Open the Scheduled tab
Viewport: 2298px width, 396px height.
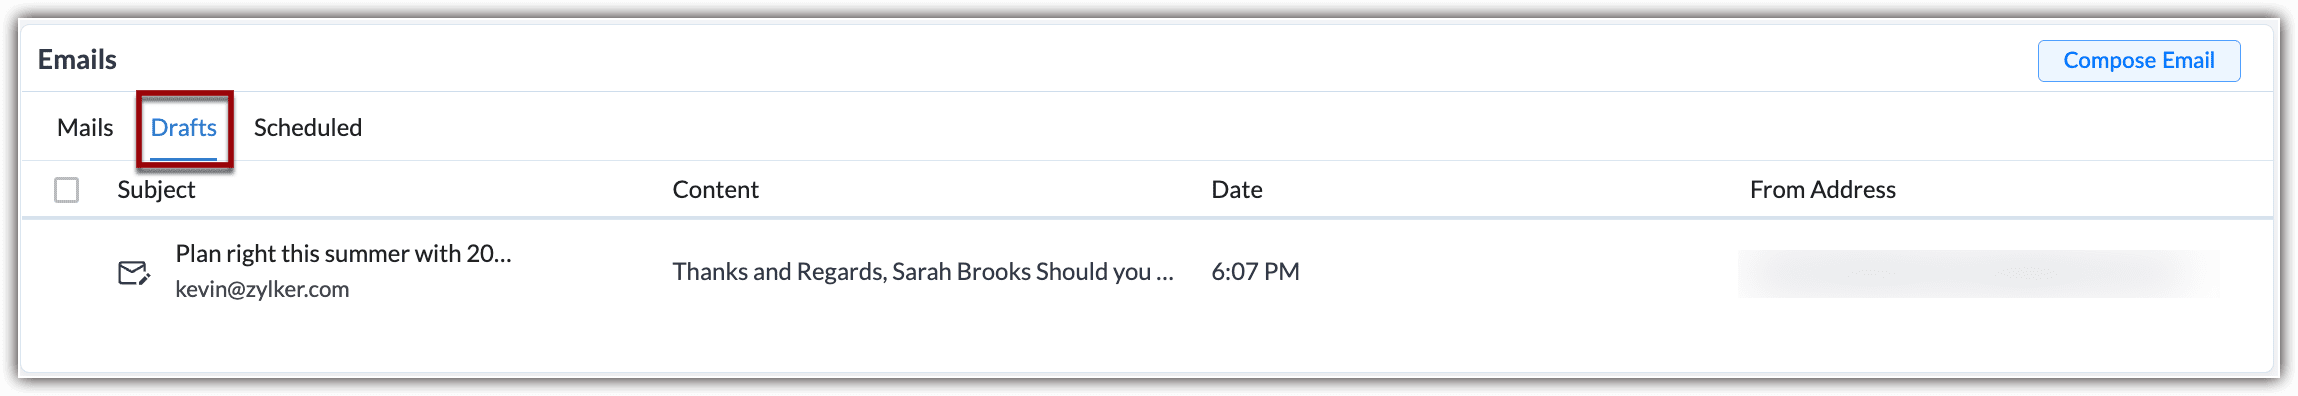point(308,128)
